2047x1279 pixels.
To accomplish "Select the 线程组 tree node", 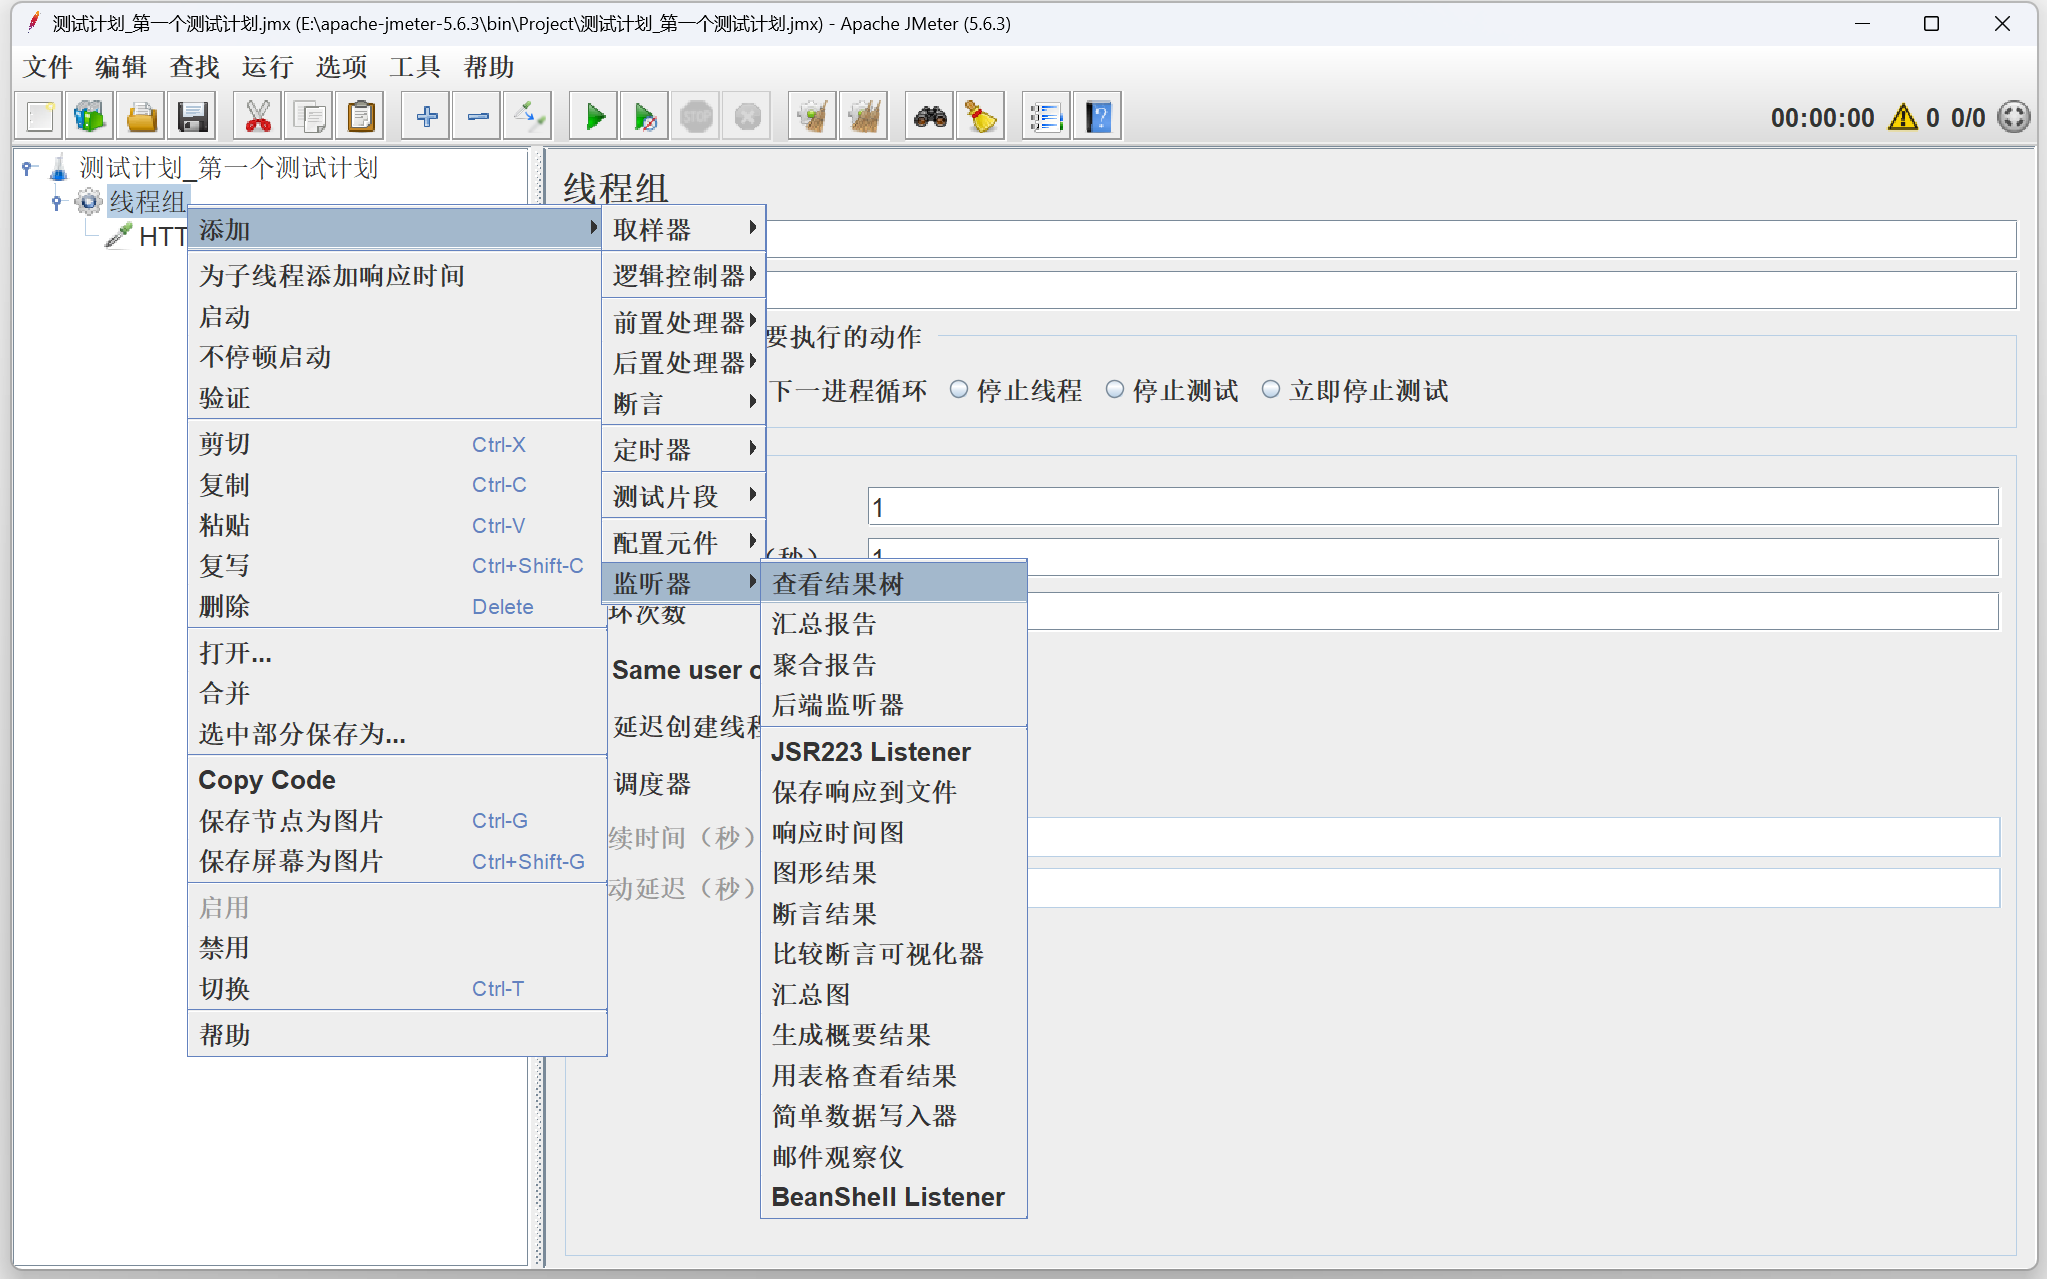I will click(x=147, y=202).
